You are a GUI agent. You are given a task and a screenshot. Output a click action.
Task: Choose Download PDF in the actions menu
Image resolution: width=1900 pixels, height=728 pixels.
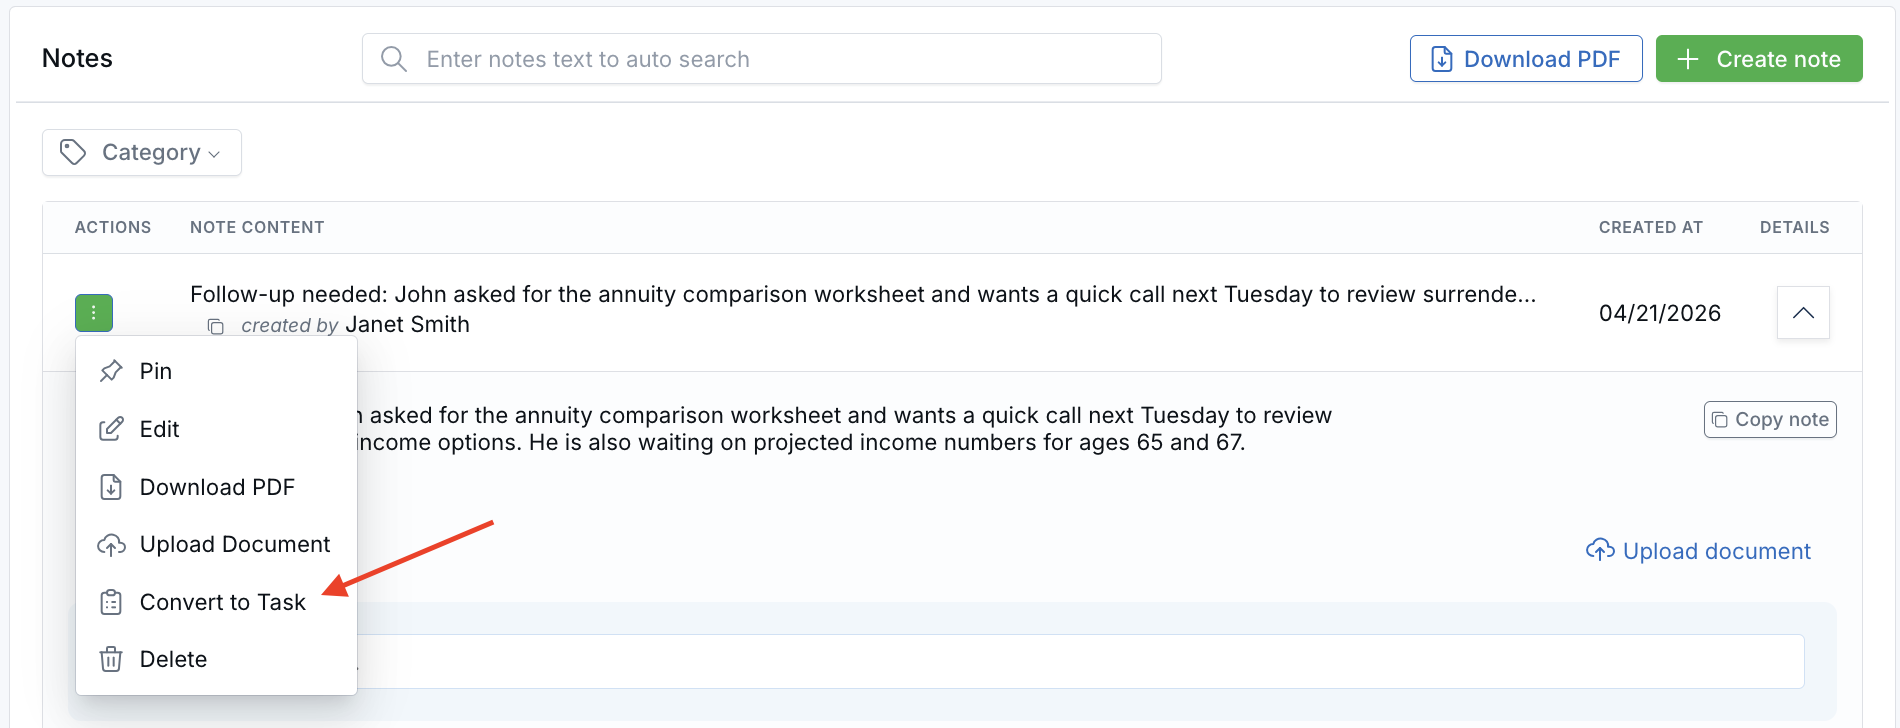click(217, 487)
